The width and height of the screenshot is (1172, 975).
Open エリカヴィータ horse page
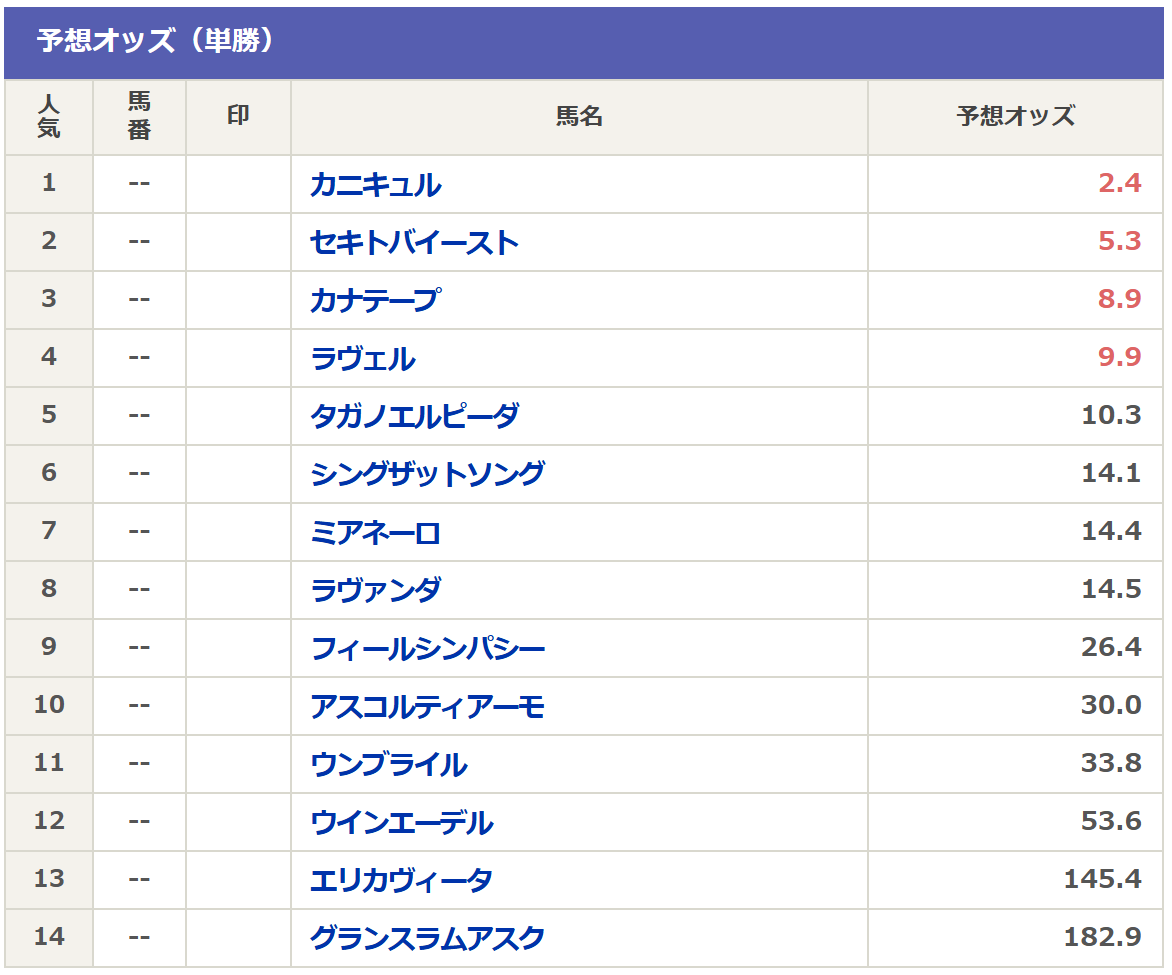click(x=401, y=880)
